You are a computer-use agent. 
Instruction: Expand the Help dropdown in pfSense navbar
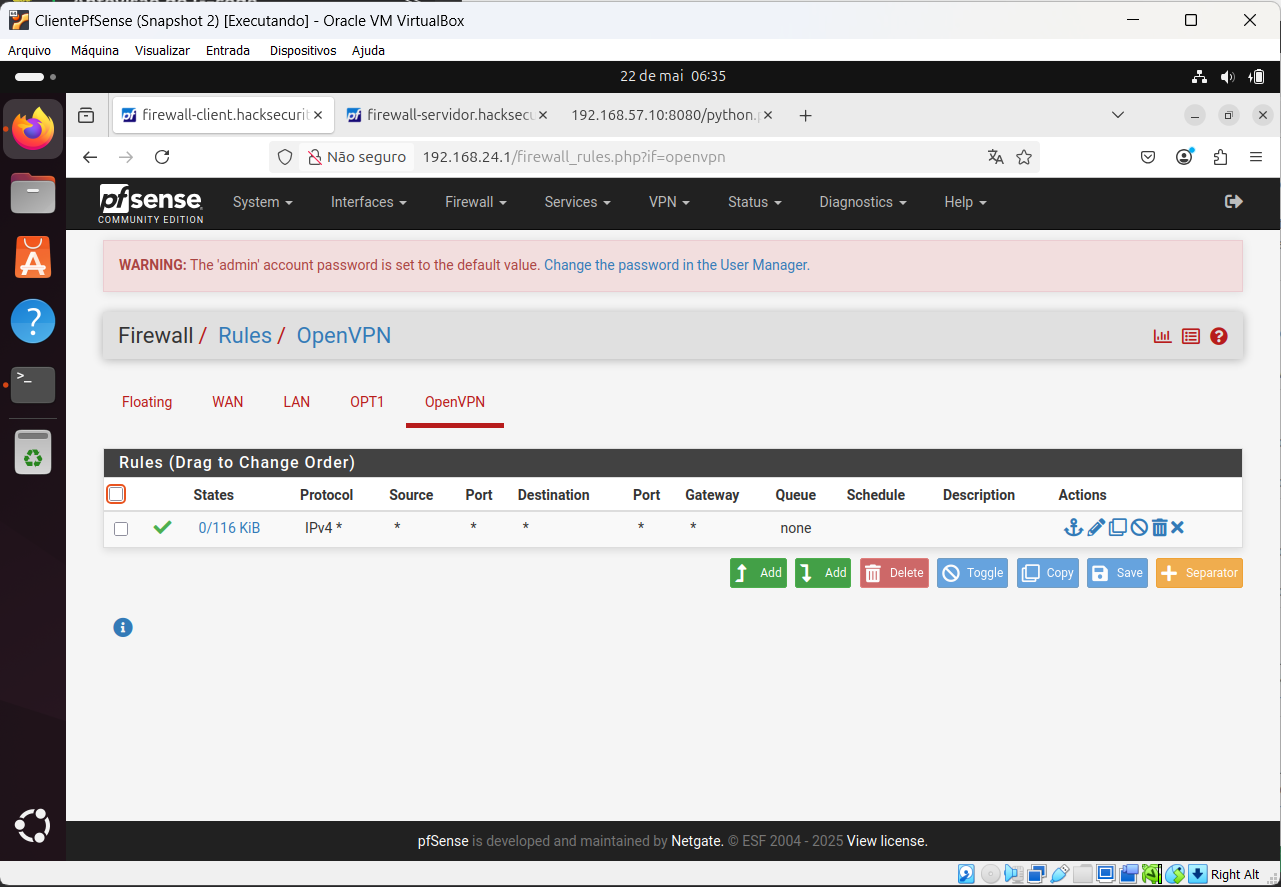(x=965, y=202)
